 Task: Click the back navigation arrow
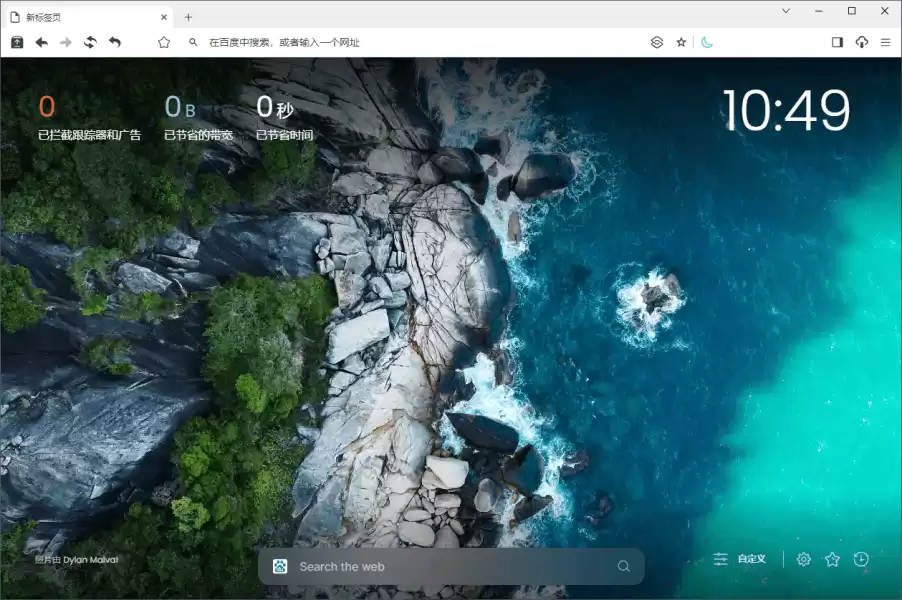coord(40,42)
